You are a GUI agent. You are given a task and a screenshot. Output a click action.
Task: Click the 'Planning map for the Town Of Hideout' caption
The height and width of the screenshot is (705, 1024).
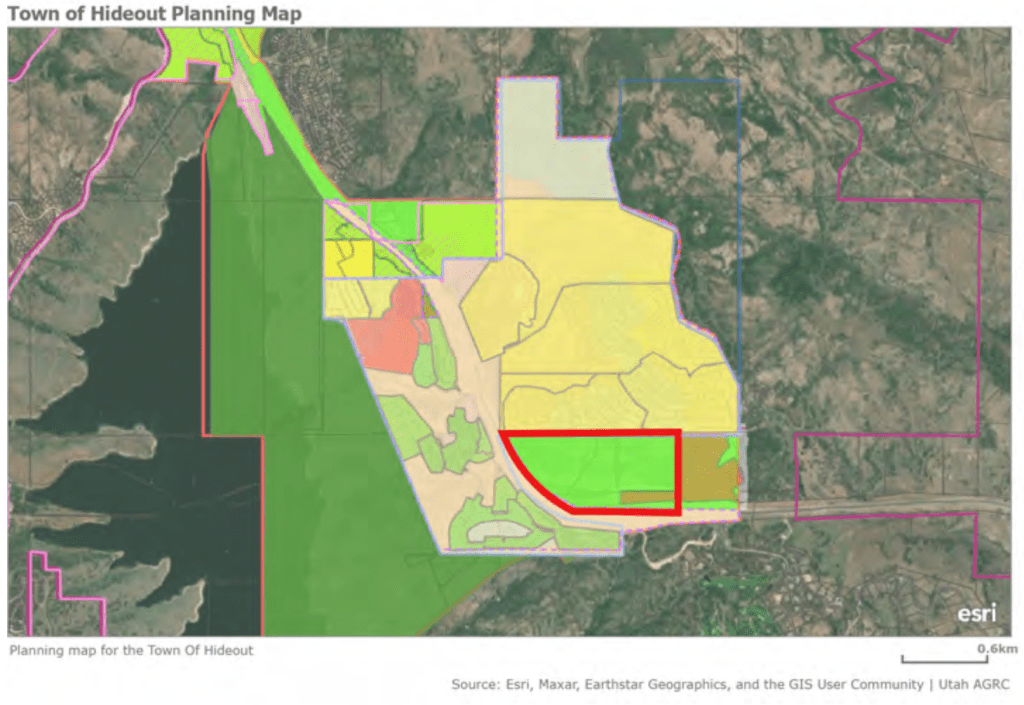point(131,650)
